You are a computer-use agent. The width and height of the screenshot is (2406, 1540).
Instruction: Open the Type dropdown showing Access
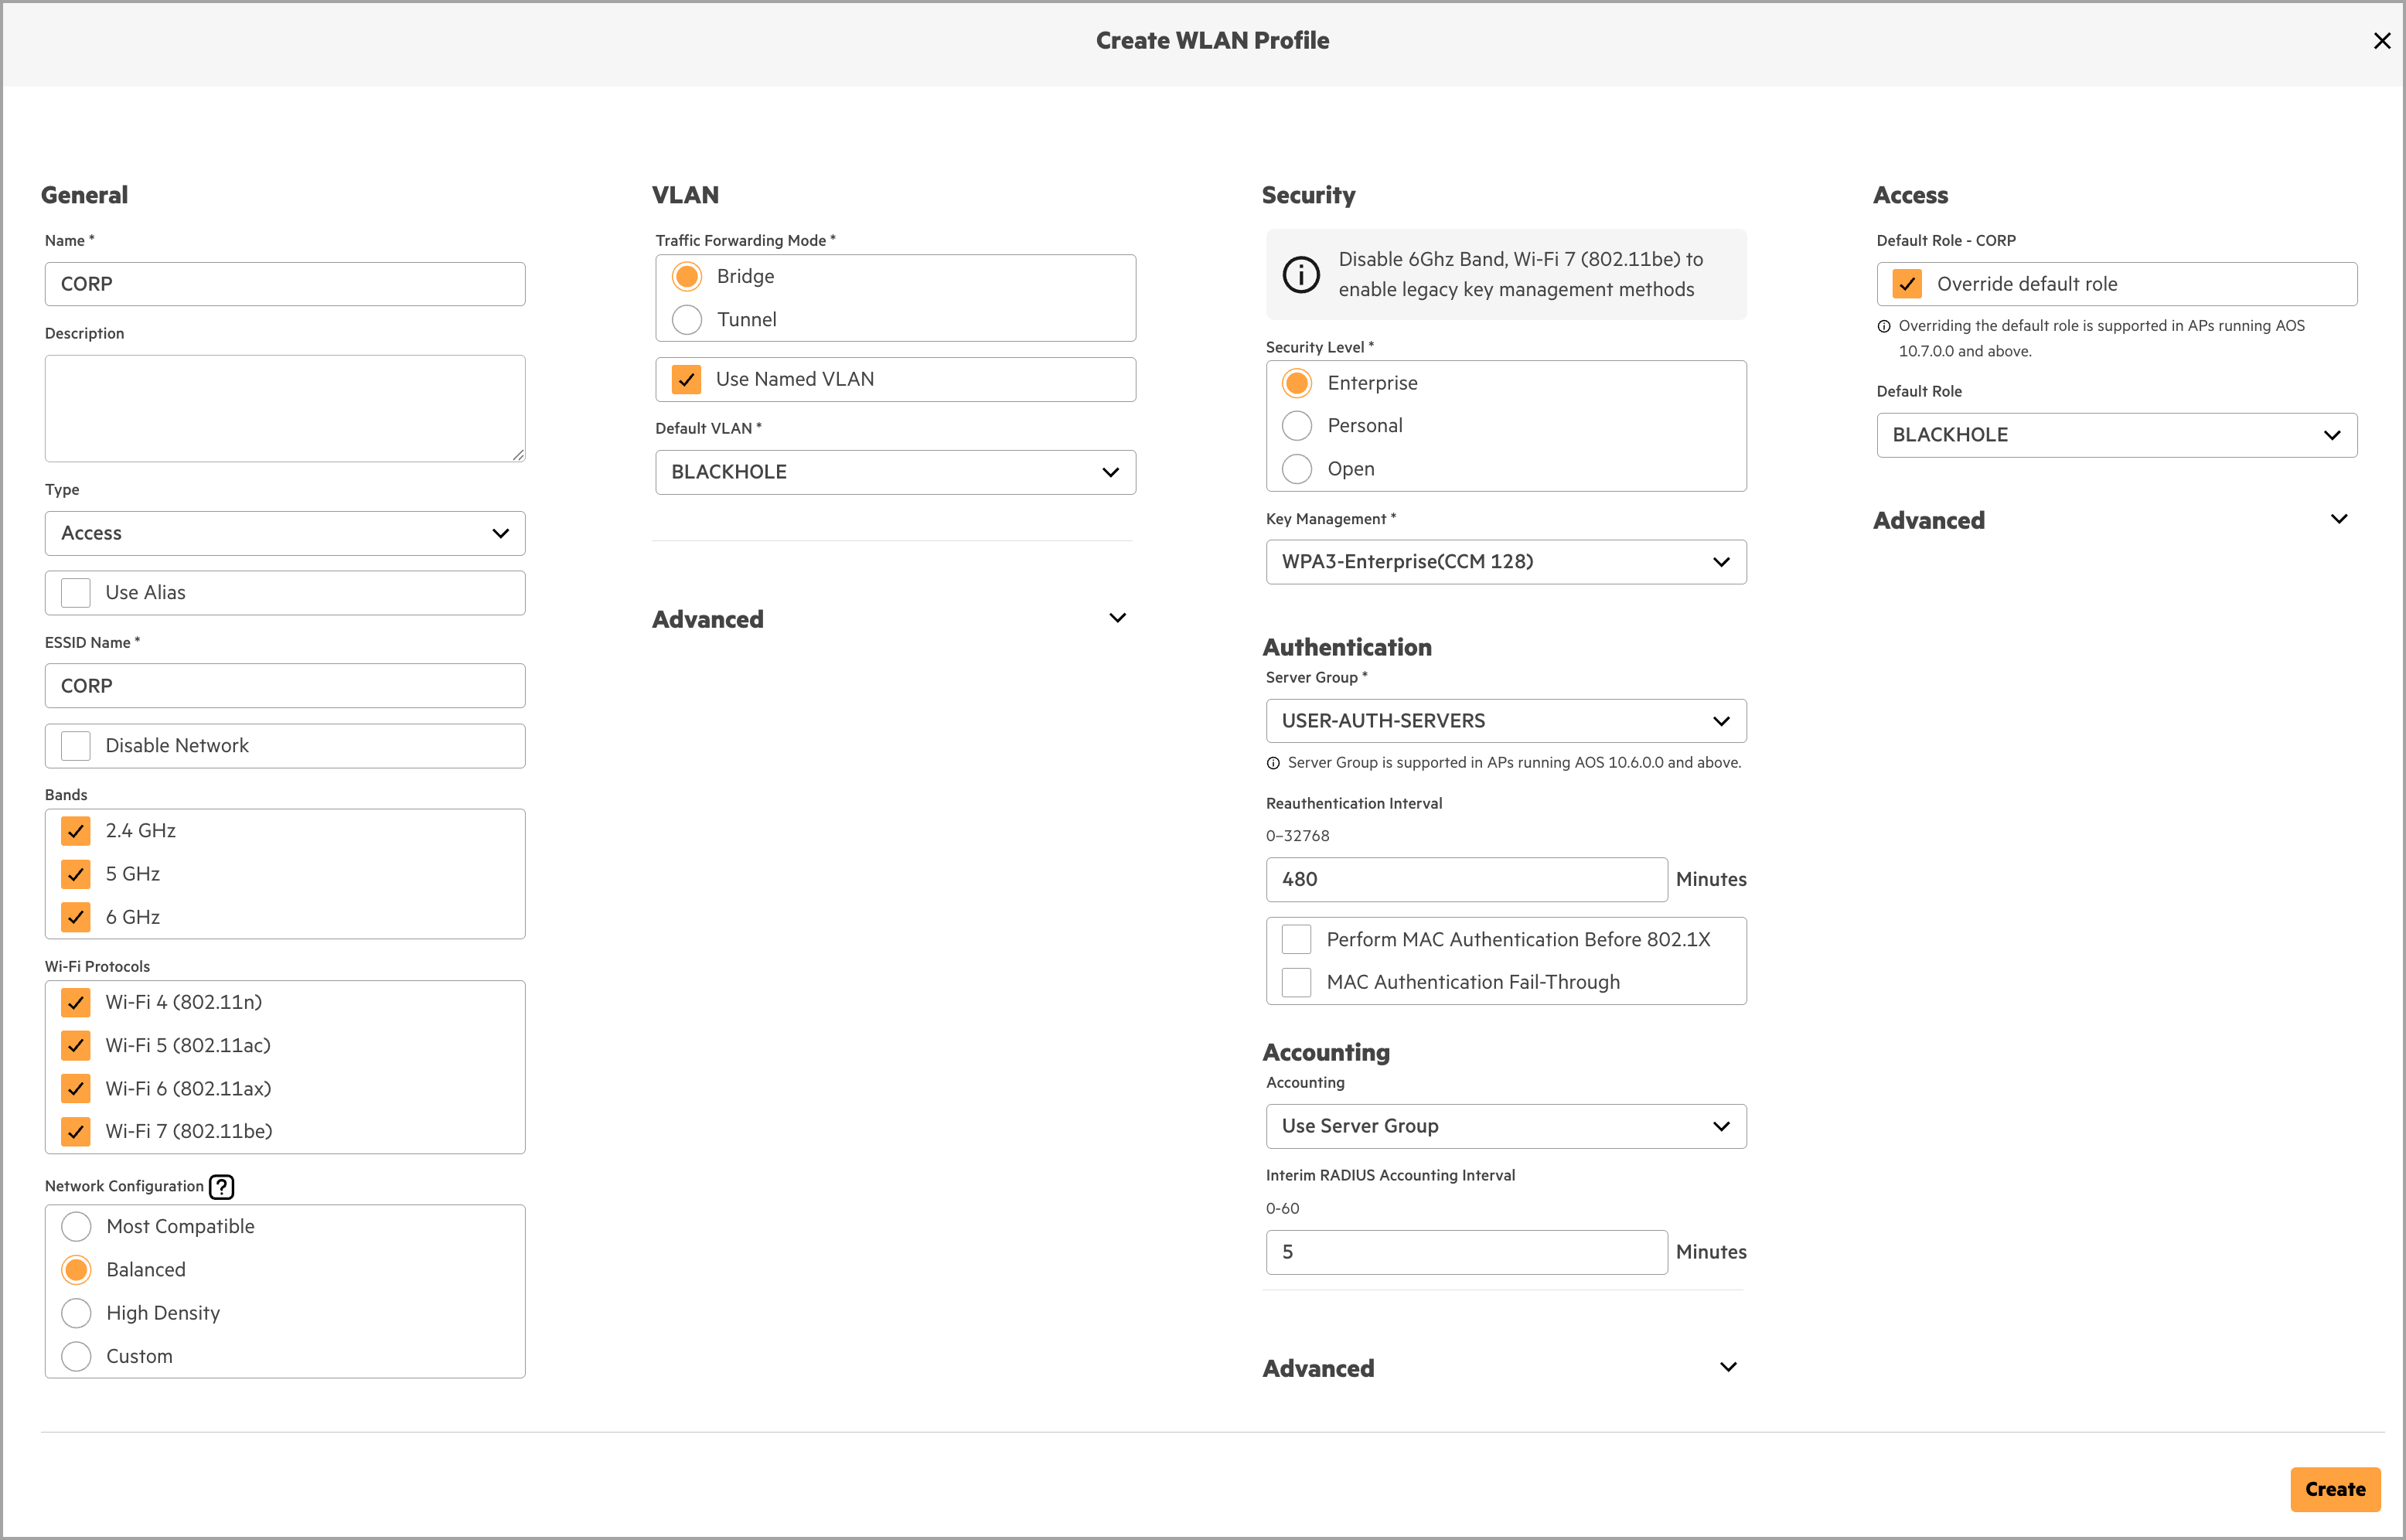click(285, 533)
